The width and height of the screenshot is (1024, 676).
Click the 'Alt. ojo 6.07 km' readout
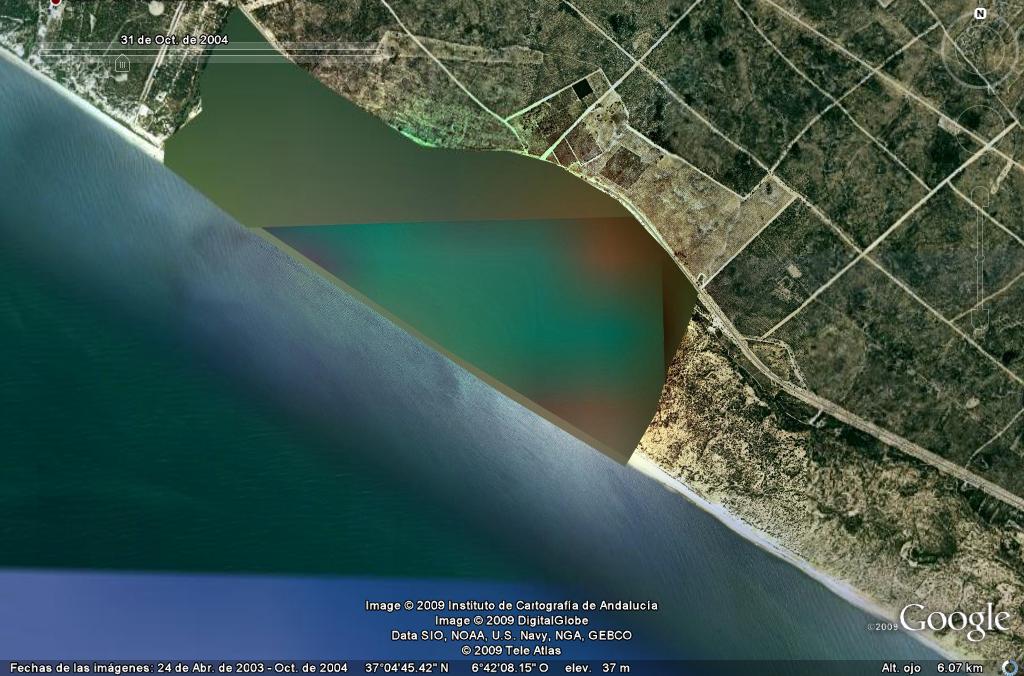click(931, 668)
